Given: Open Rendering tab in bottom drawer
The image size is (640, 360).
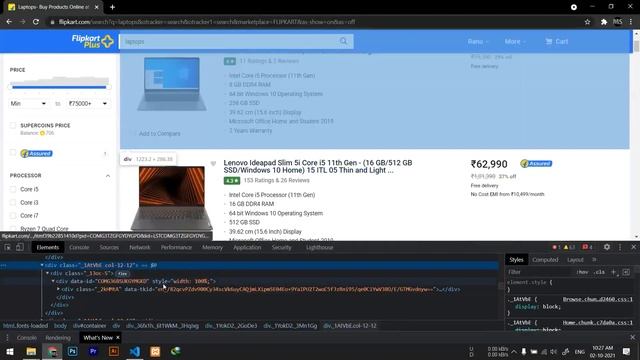Looking at the screenshot, I should (58, 338).
